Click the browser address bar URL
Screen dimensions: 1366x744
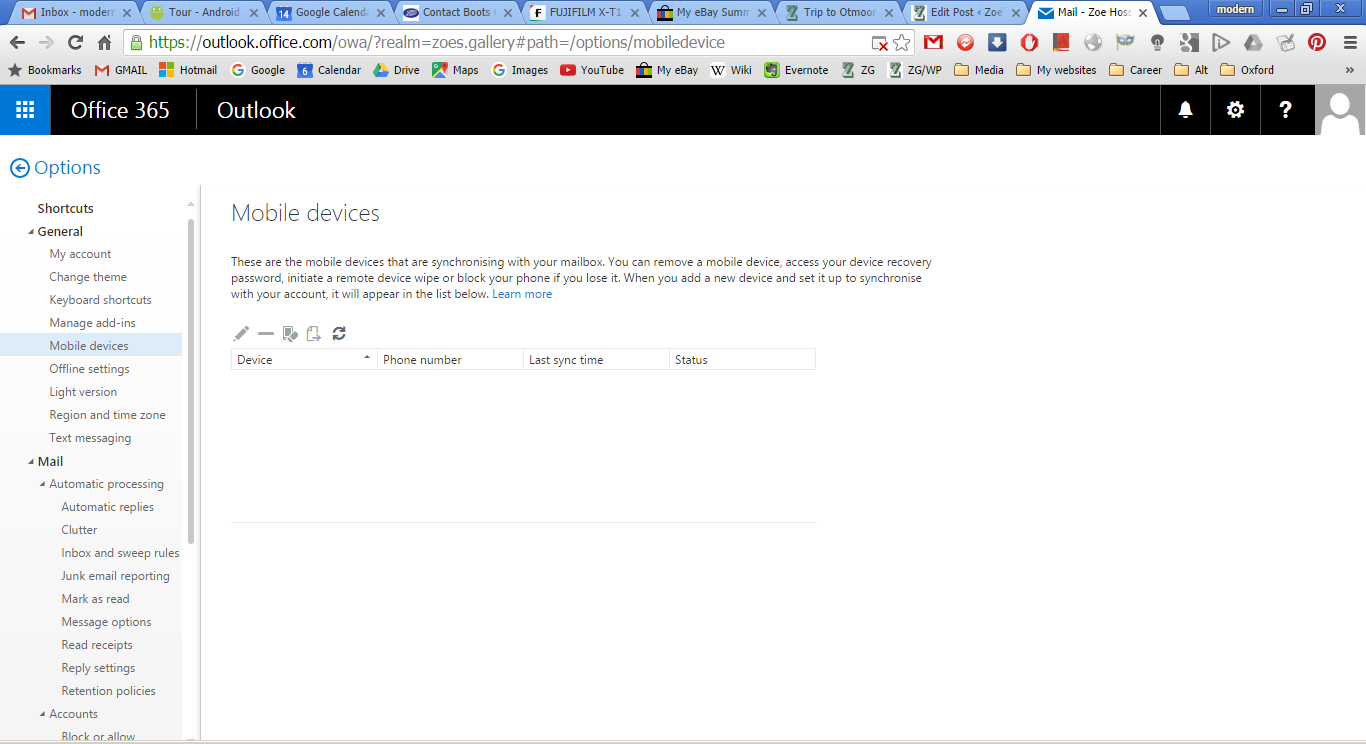point(500,42)
